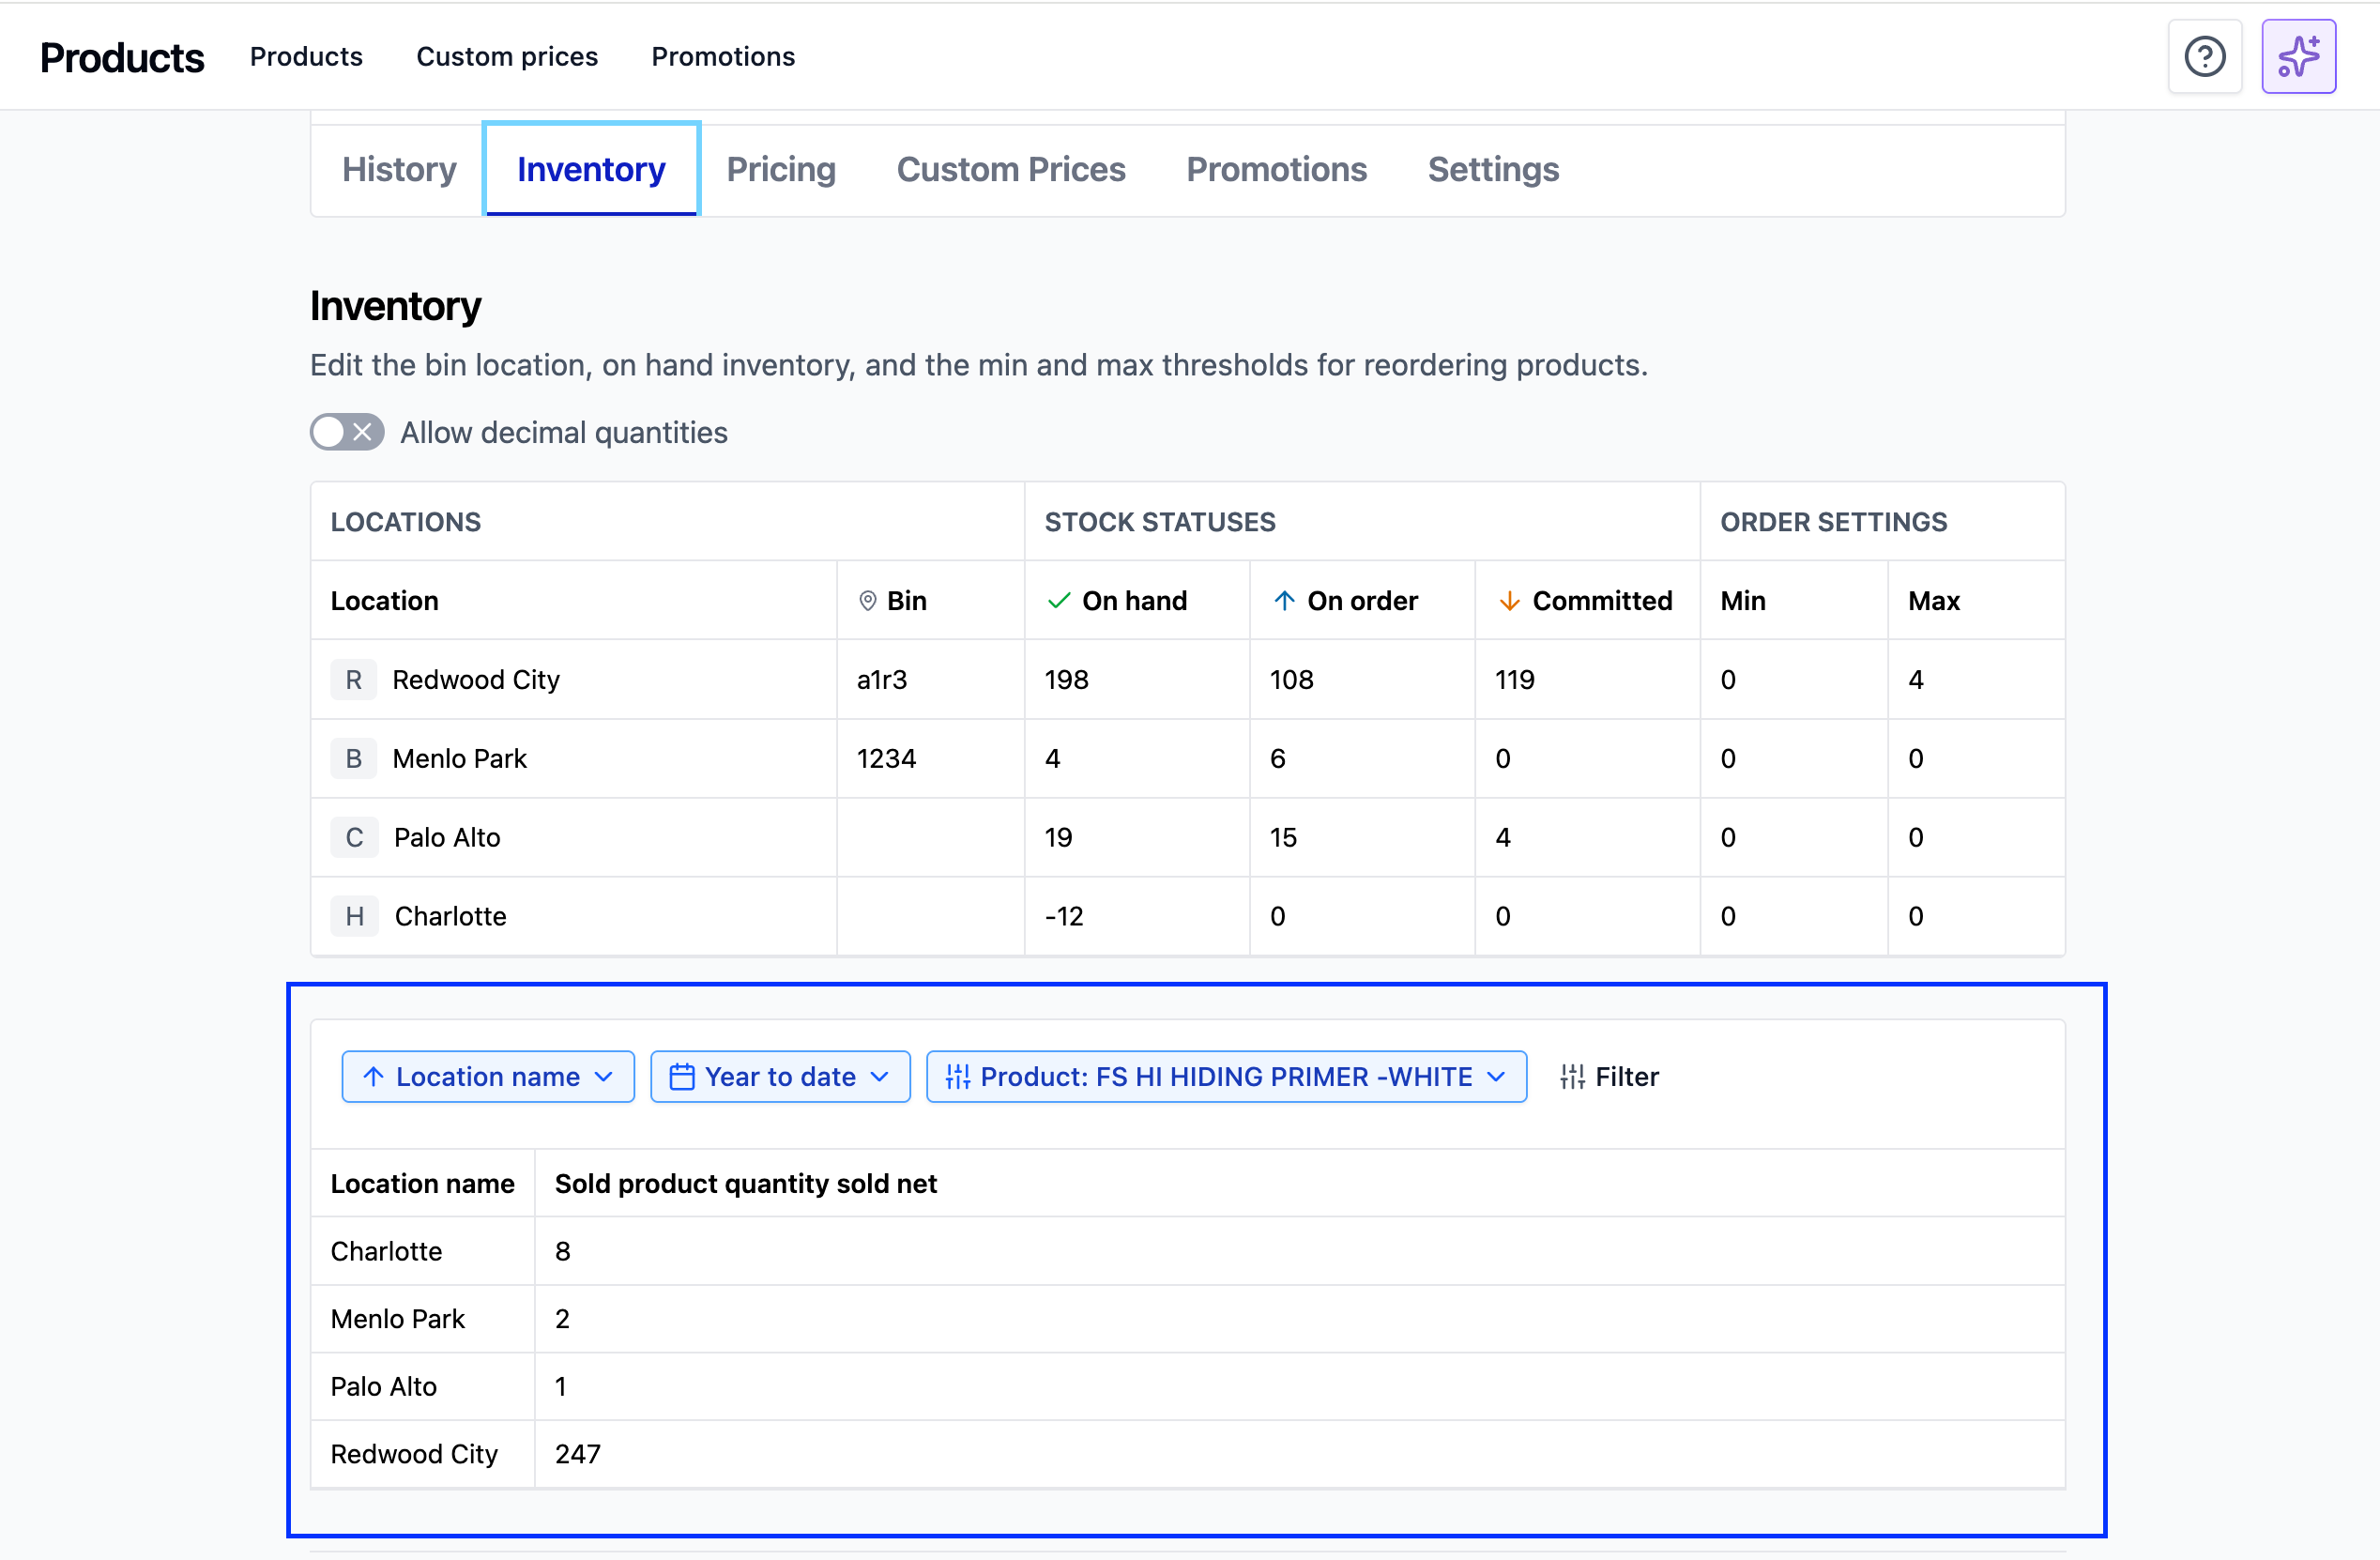Expand the Location name sort dropdown
This screenshot has width=2380, height=1560.
point(487,1077)
